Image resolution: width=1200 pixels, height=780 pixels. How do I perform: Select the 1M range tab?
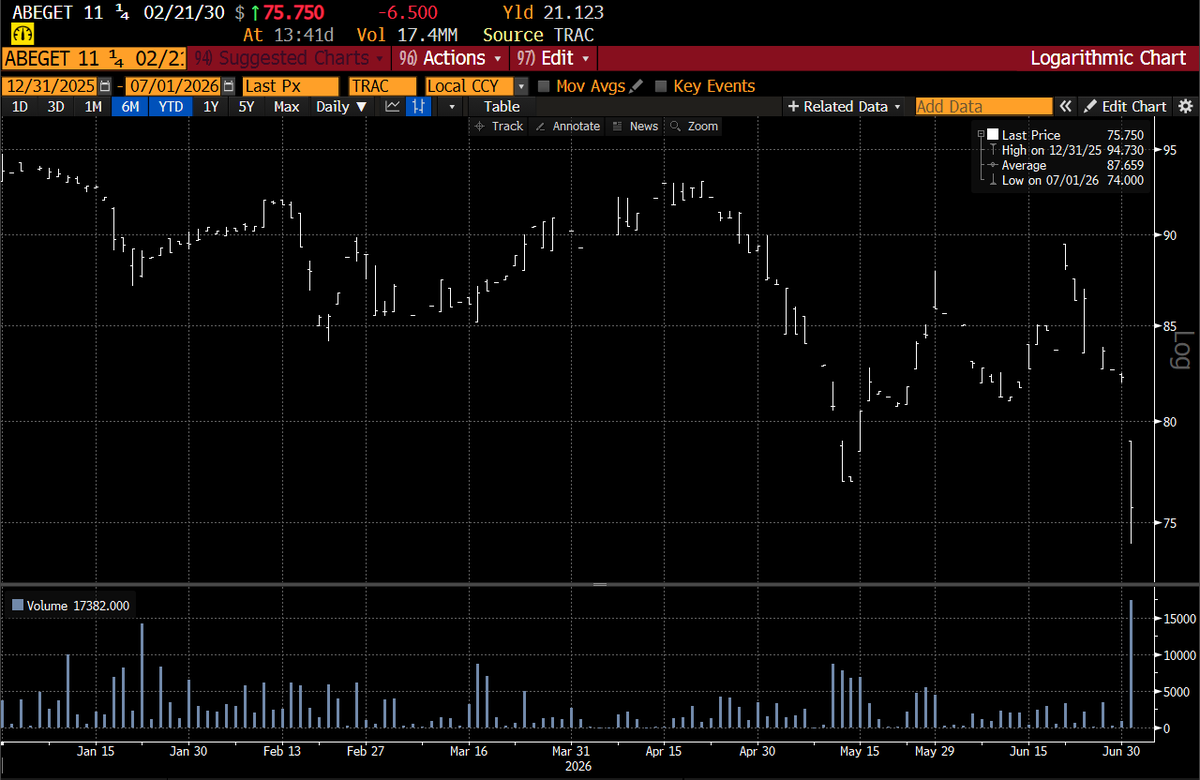coord(93,106)
